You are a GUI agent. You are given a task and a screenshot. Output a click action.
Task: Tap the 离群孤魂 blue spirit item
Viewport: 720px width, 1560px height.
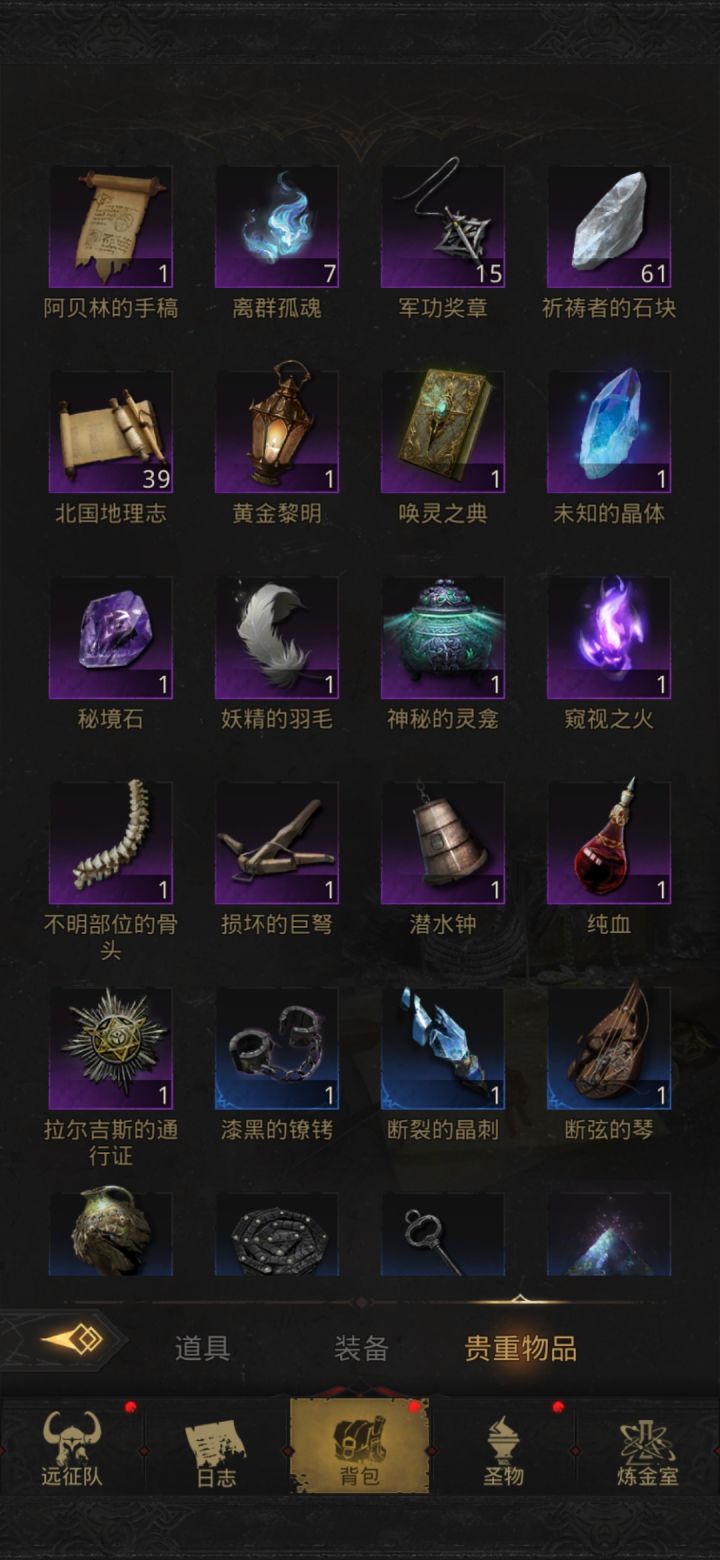(x=276, y=227)
